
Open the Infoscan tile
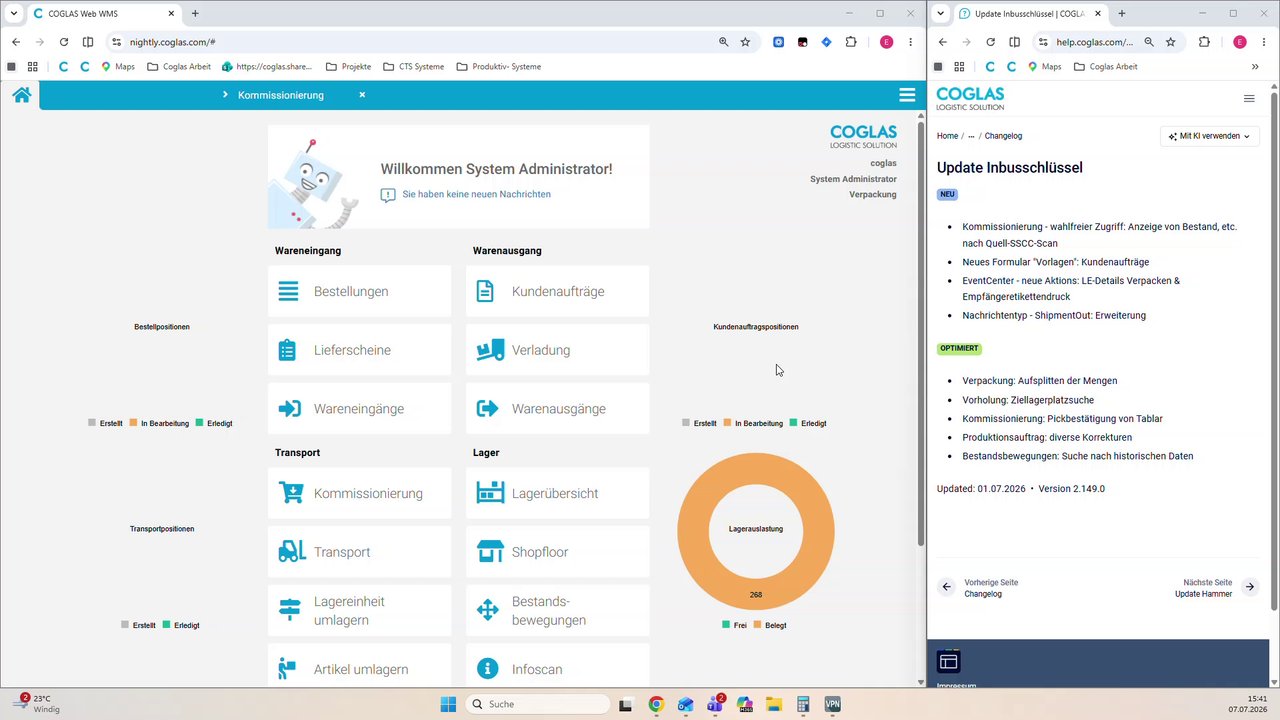click(x=557, y=665)
